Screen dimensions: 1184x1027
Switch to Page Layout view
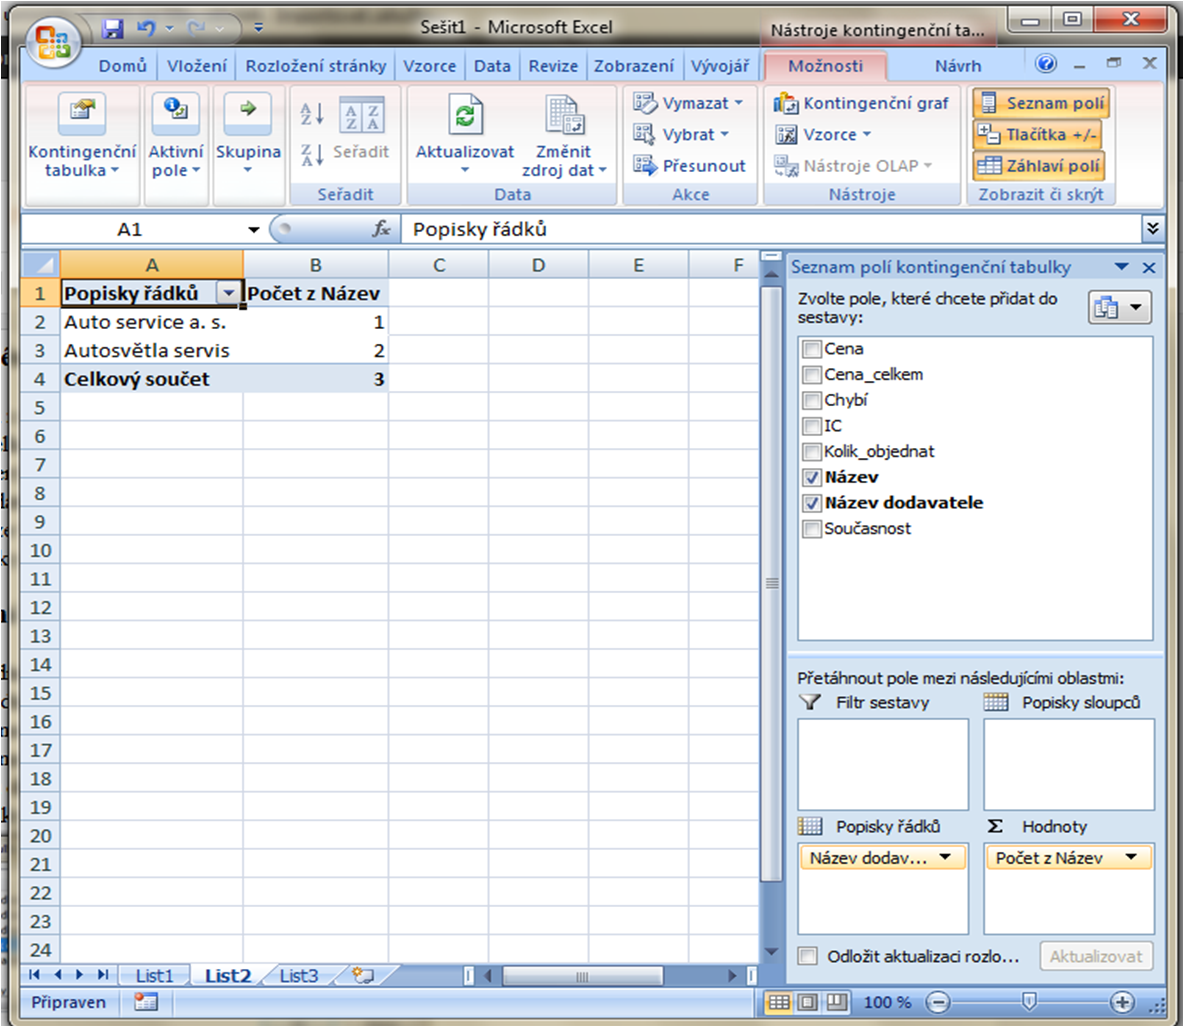(x=807, y=1002)
